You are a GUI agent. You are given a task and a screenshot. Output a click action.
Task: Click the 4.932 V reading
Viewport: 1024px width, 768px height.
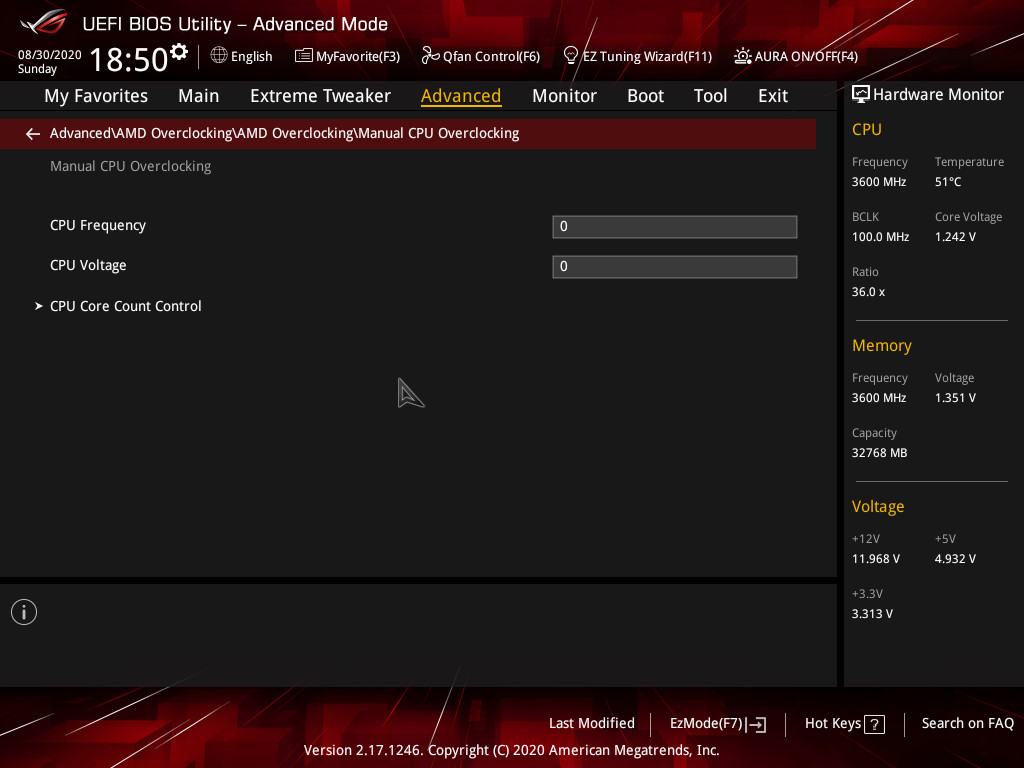pos(955,559)
